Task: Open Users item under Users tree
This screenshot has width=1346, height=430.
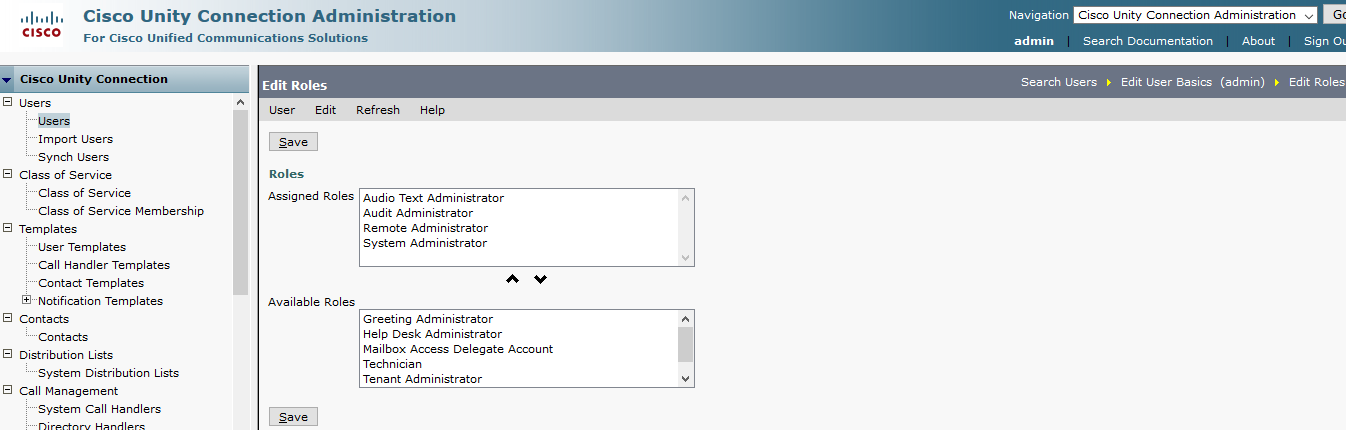Action: click(54, 121)
